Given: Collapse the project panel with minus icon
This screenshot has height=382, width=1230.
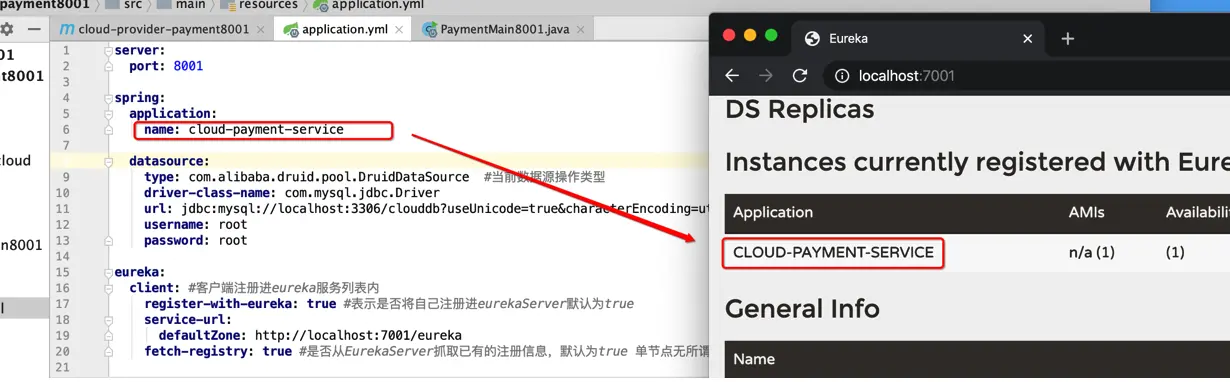Looking at the screenshot, I should (x=34, y=30).
